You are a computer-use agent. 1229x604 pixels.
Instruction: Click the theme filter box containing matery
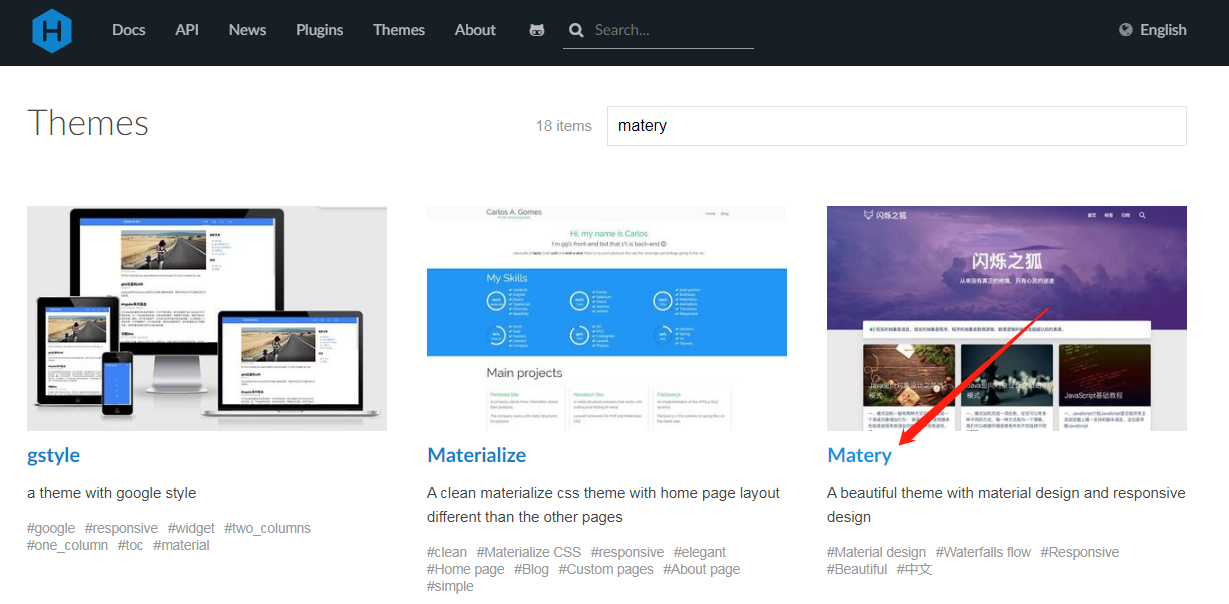(x=896, y=126)
